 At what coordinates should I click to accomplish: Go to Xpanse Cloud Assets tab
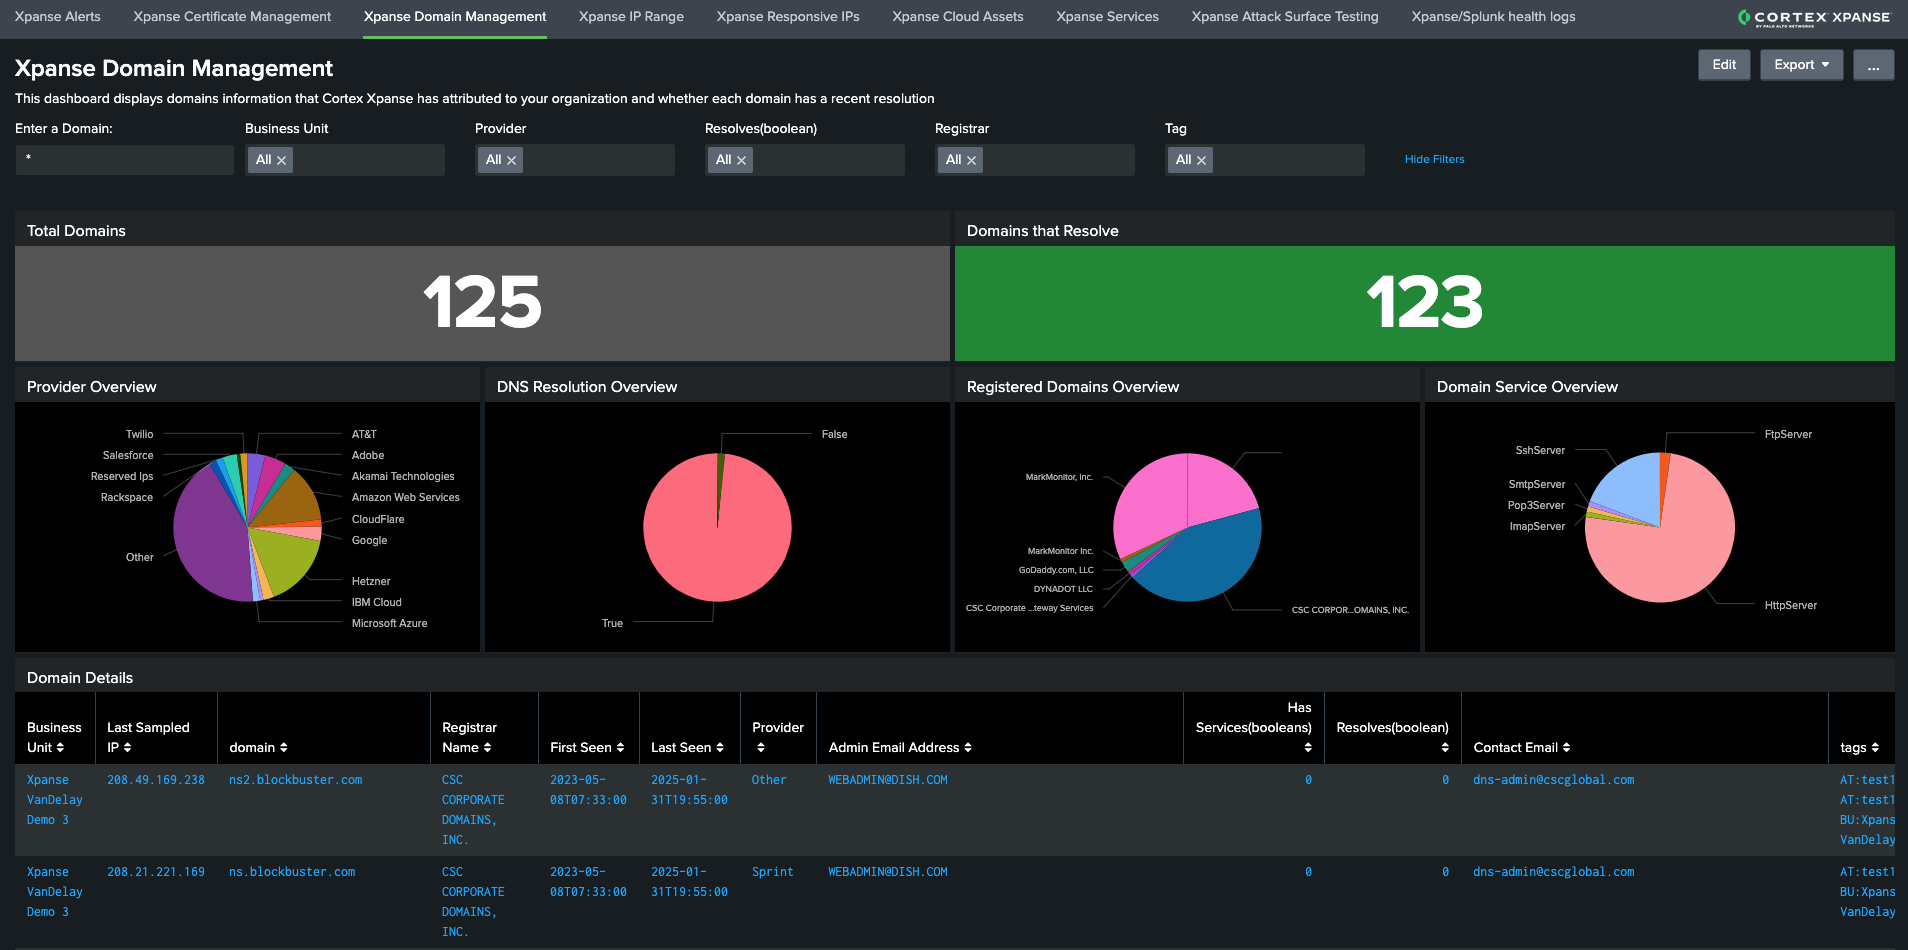958,17
